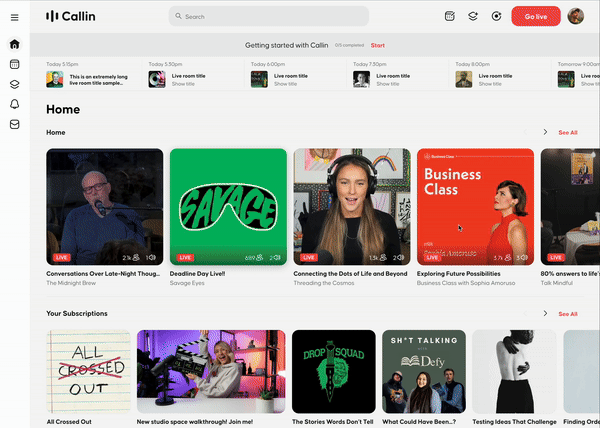Focus the Search field

[269, 16]
